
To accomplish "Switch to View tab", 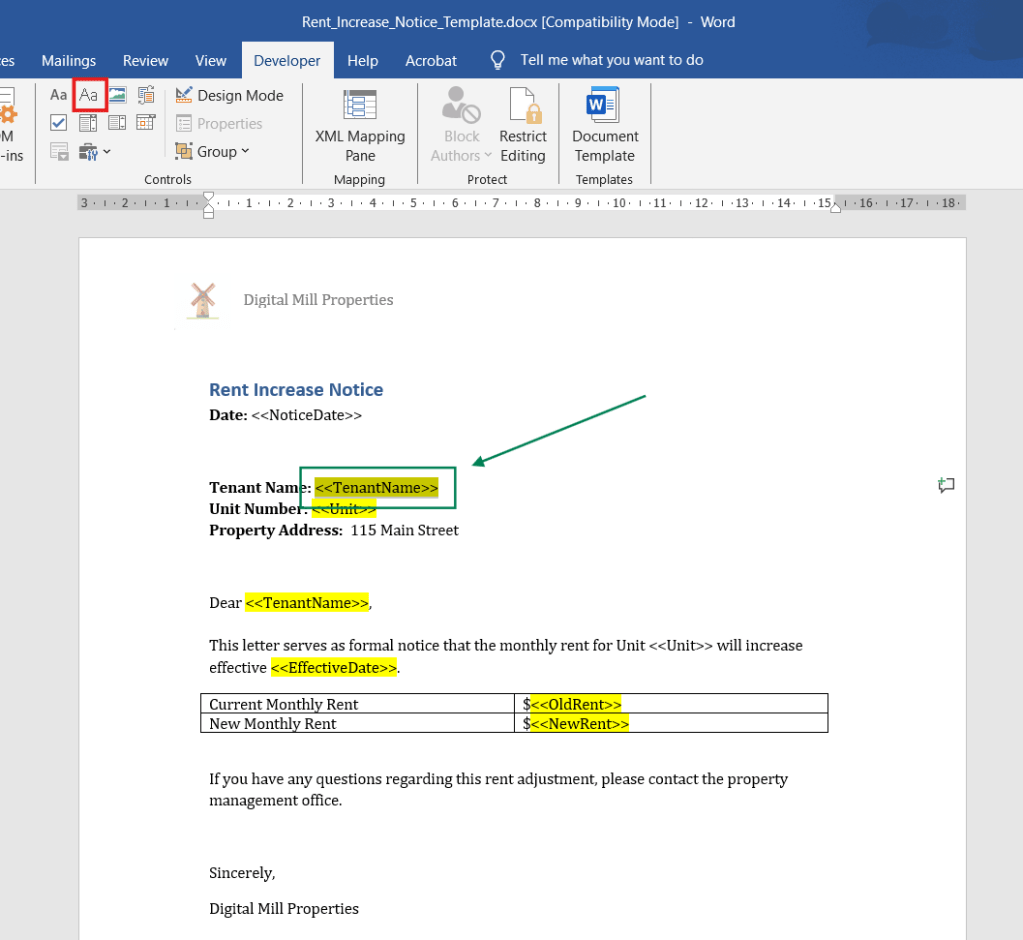I will [x=211, y=61].
